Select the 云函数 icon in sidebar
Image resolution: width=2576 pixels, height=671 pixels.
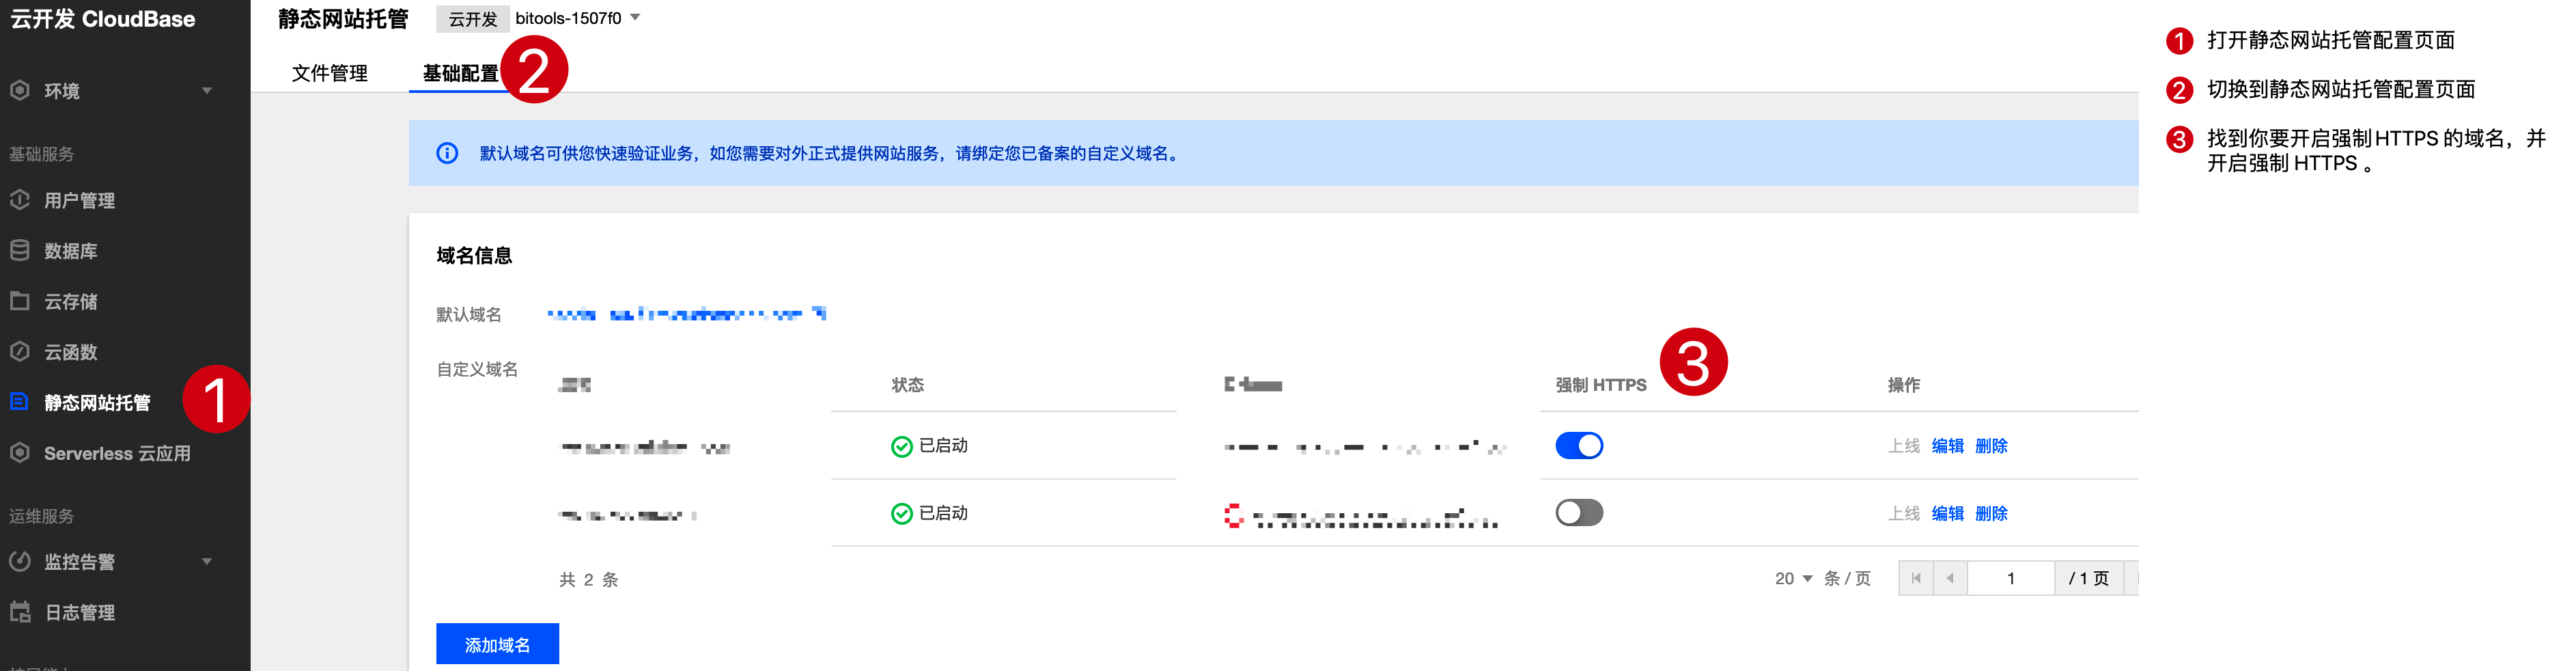(x=20, y=351)
